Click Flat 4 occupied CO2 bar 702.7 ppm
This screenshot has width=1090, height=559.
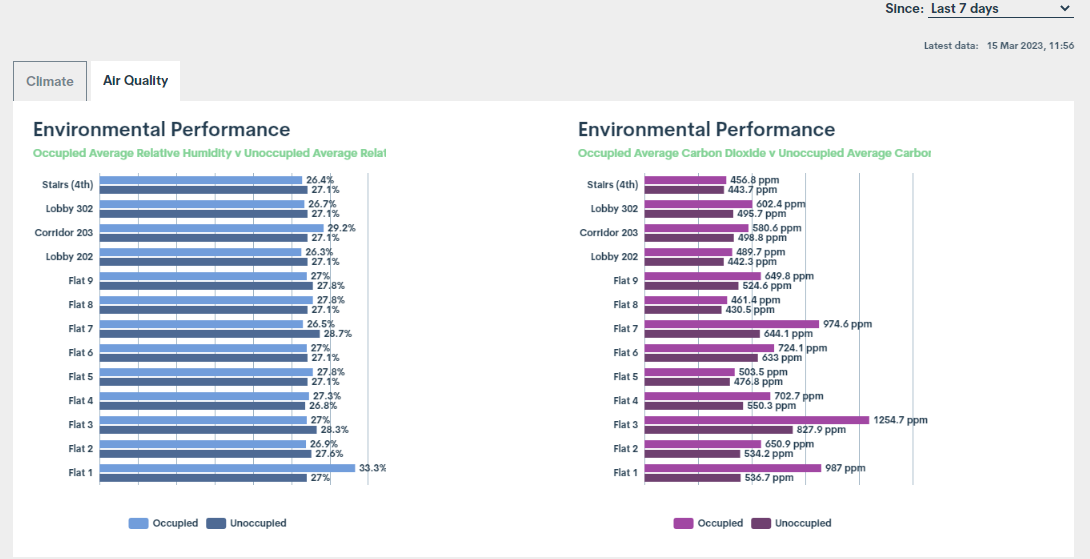pyautogui.click(x=707, y=396)
